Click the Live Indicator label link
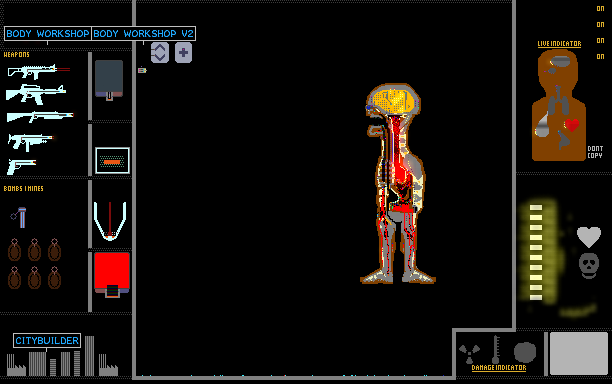 [x=559, y=44]
